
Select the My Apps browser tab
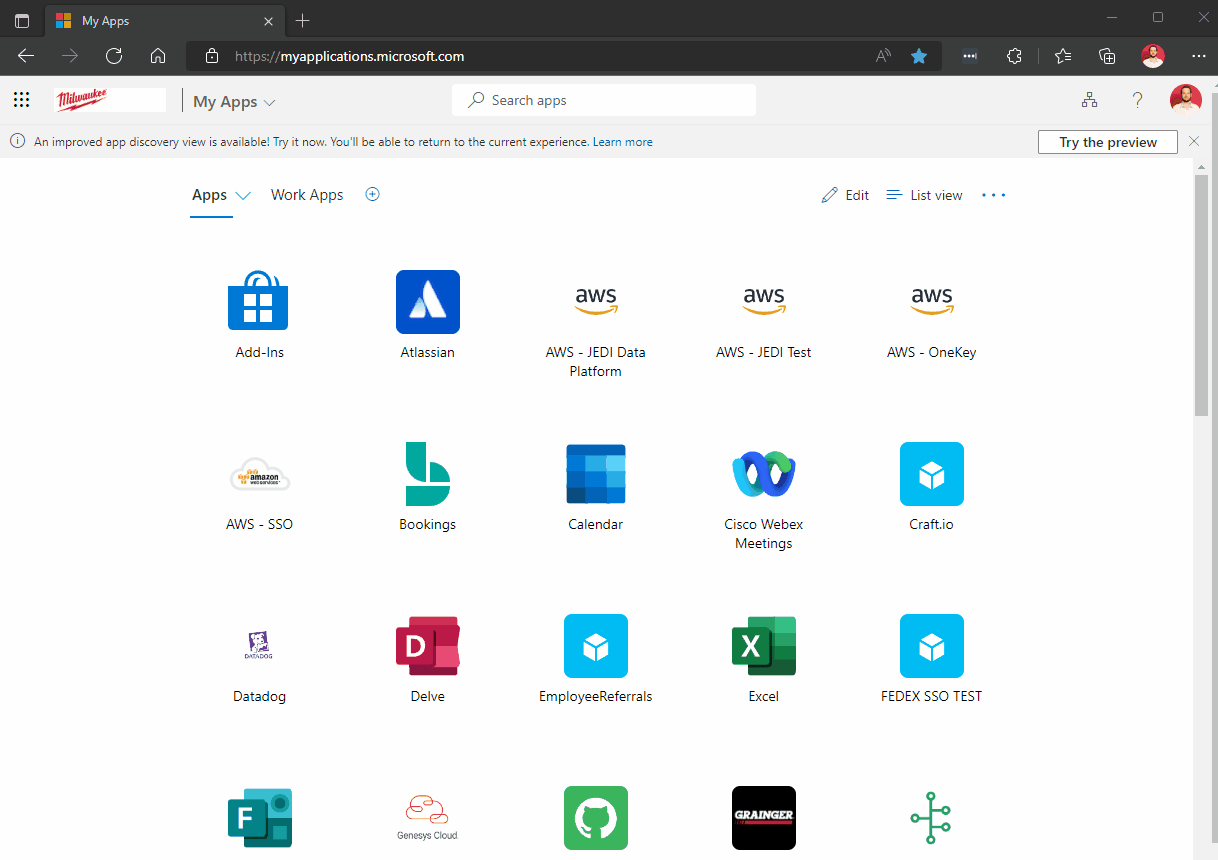(x=164, y=21)
